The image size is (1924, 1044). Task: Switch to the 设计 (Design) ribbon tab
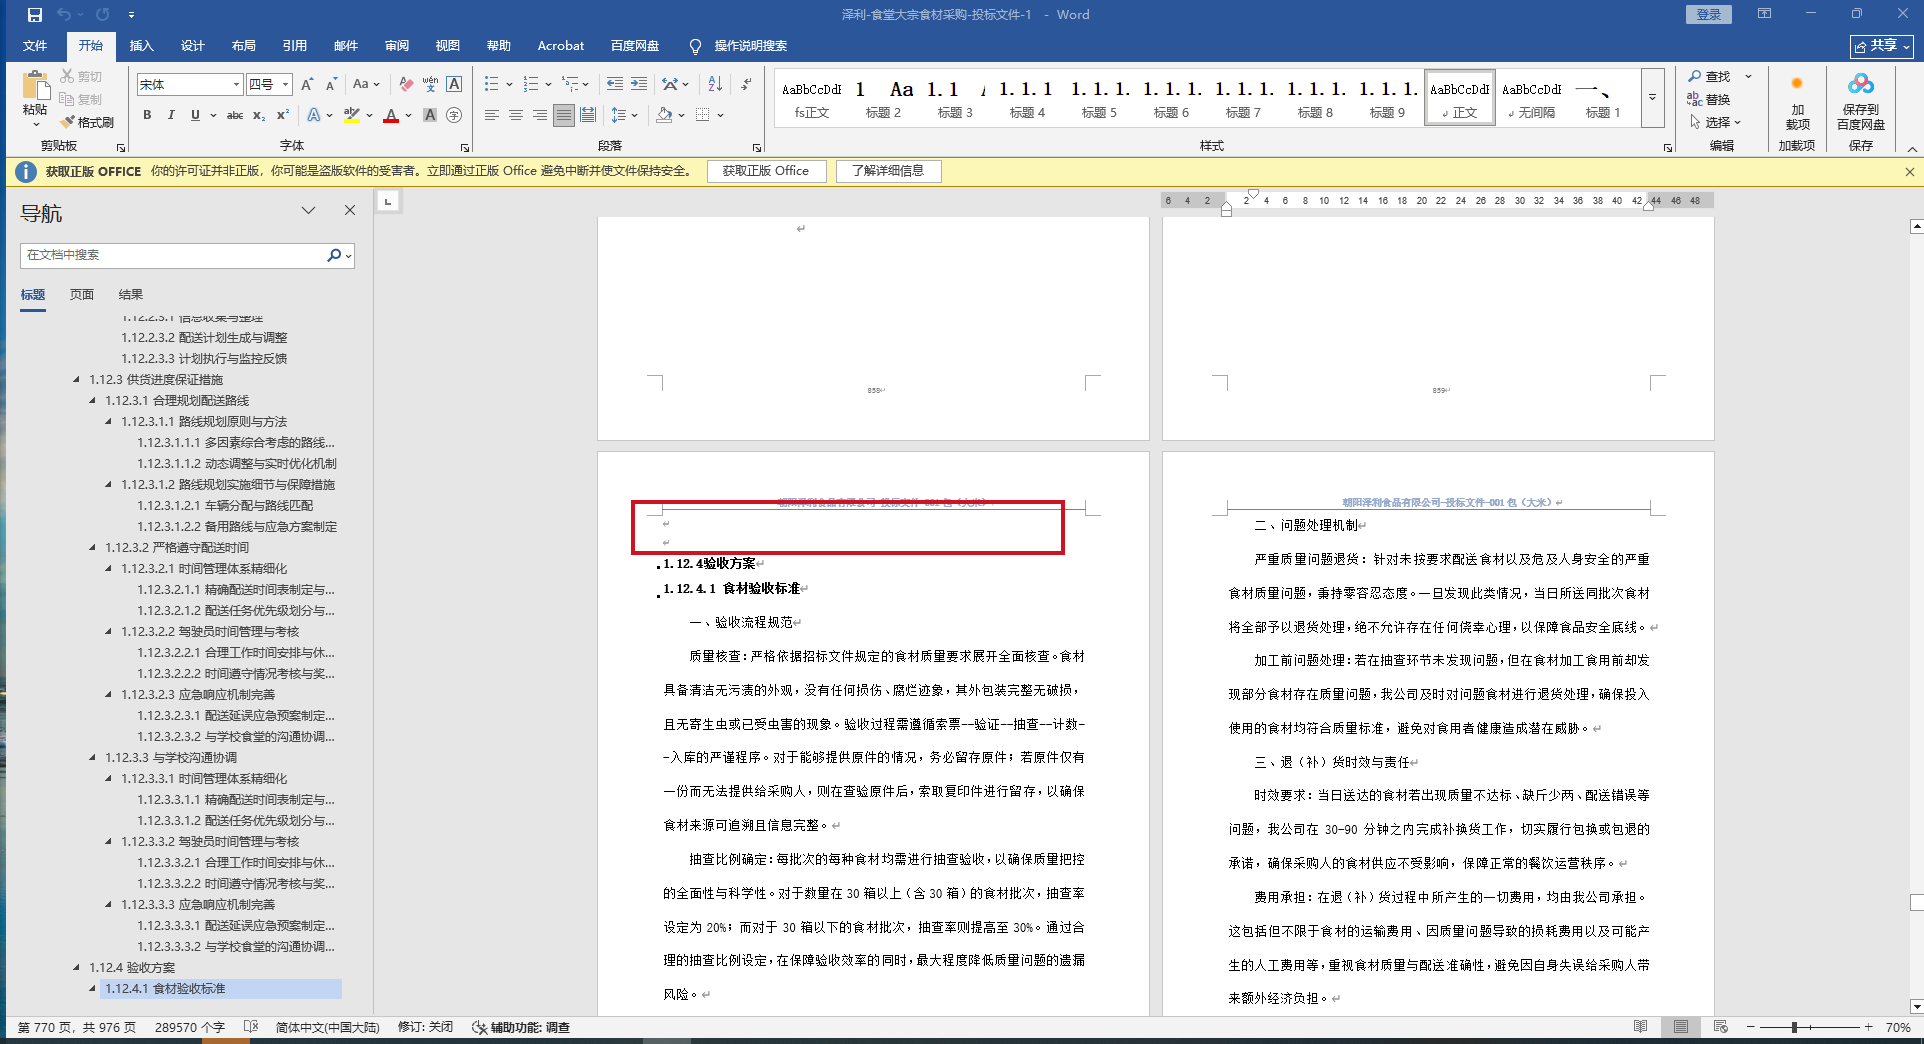point(193,45)
